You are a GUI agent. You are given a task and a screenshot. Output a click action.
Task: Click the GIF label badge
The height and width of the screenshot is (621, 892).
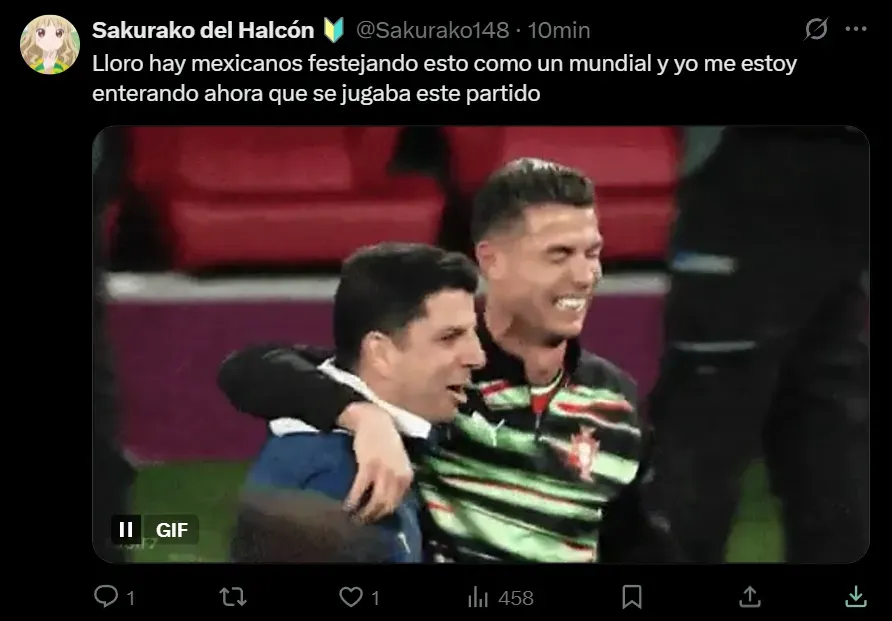coord(172,529)
